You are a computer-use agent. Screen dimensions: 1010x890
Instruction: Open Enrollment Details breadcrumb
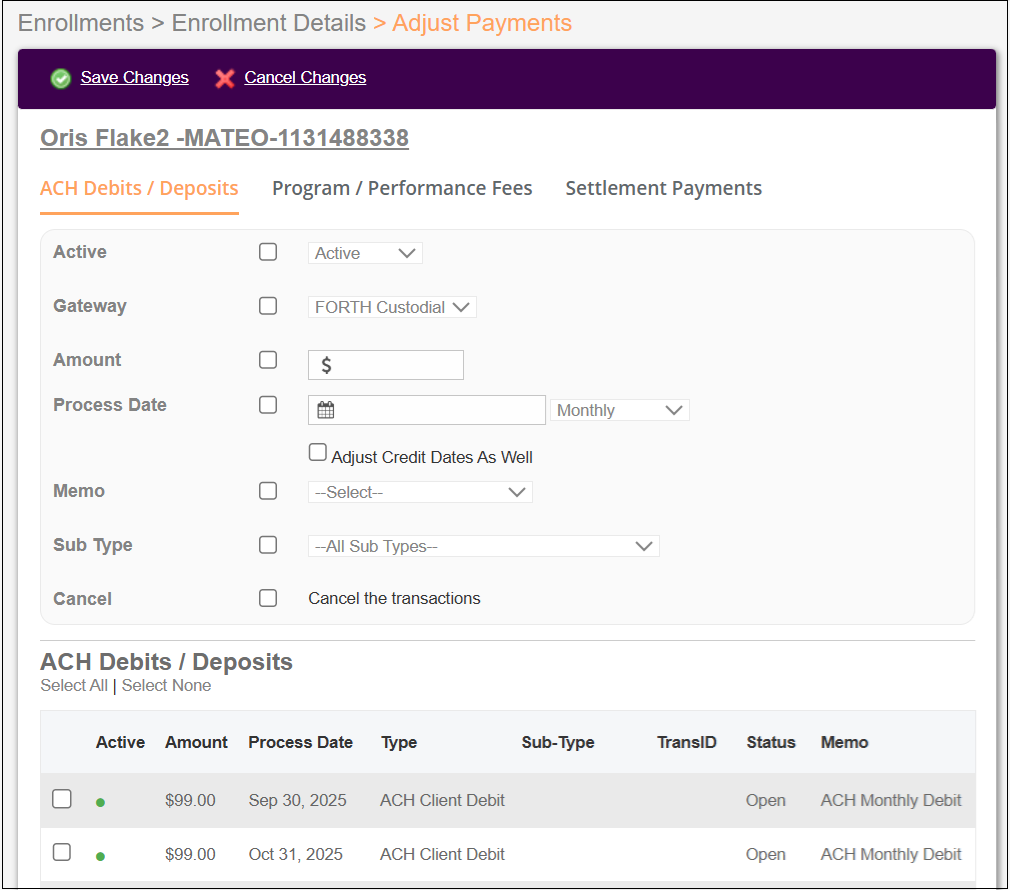tap(269, 23)
